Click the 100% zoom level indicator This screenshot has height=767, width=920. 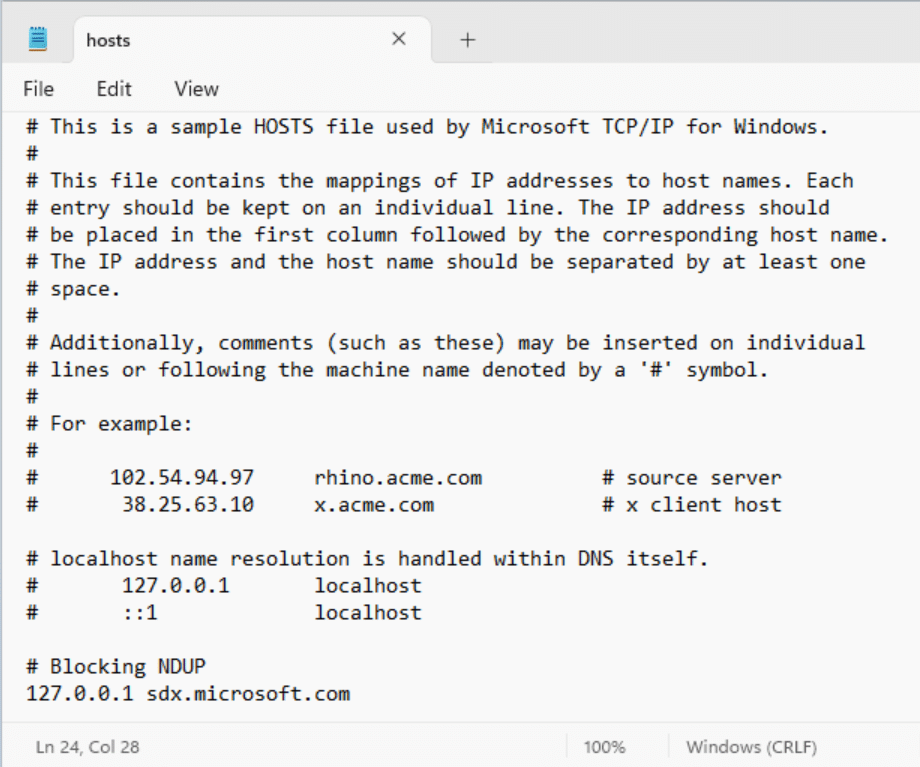(x=604, y=747)
